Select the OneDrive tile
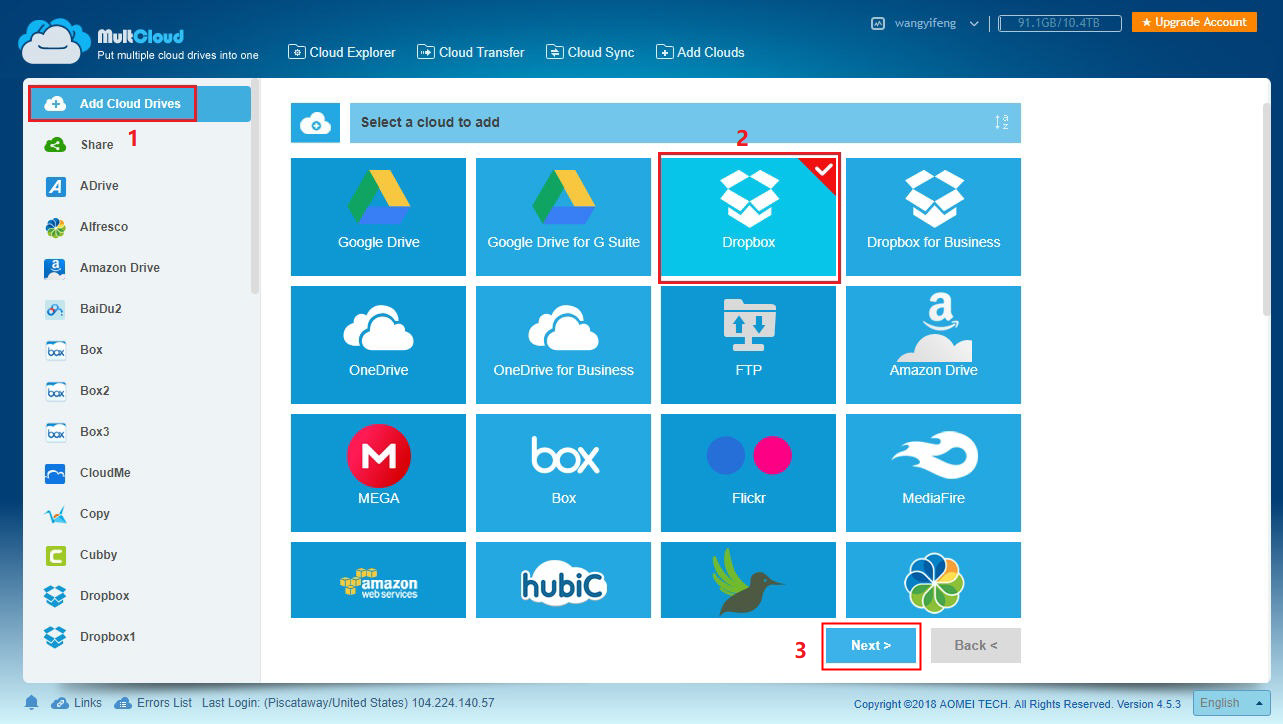1283x724 pixels. [378, 345]
